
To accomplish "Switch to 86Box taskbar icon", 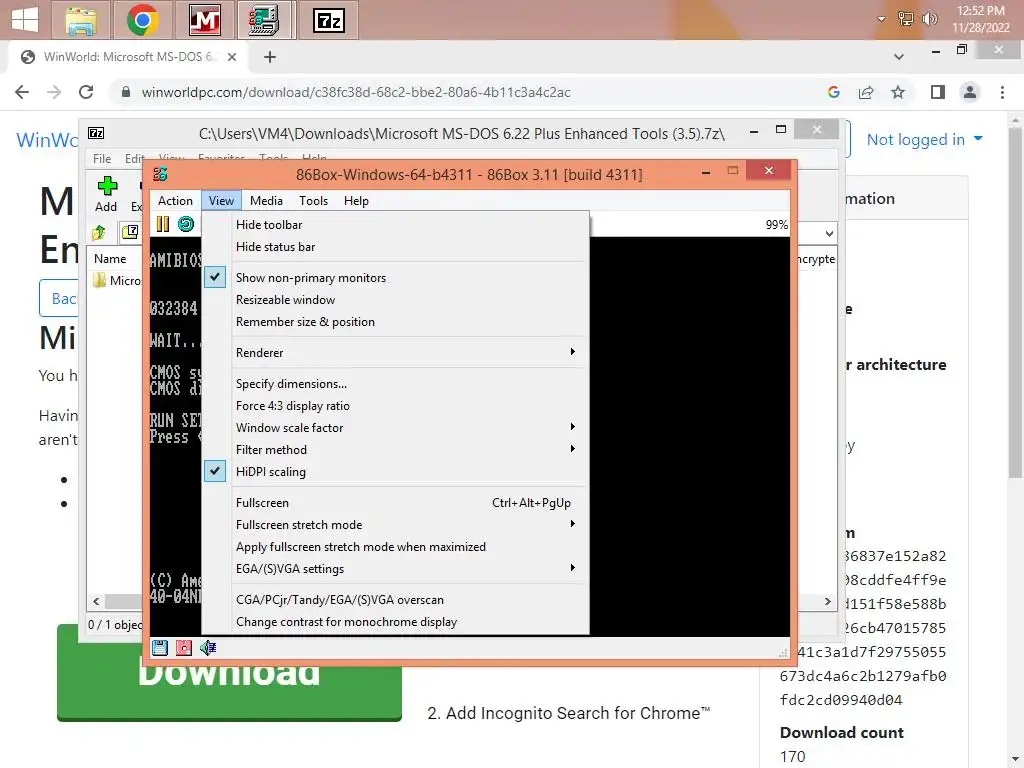I will [x=266, y=20].
